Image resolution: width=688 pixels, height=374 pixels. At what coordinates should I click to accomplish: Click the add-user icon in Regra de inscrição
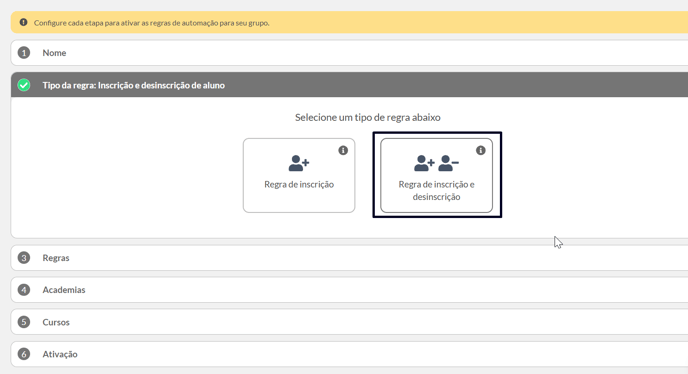(x=299, y=163)
